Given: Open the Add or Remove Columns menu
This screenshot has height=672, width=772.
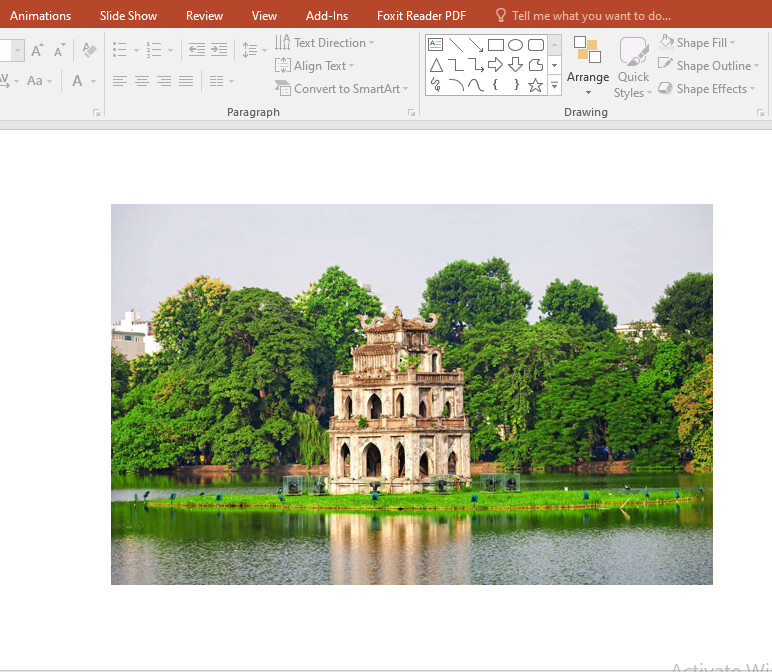Looking at the screenshot, I should click(x=221, y=81).
